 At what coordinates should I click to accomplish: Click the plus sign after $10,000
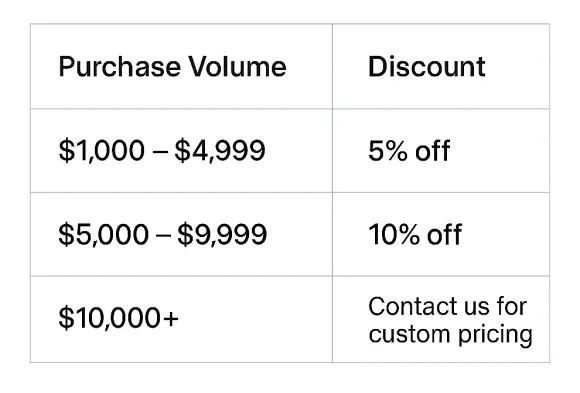click(x=171, y=319)
